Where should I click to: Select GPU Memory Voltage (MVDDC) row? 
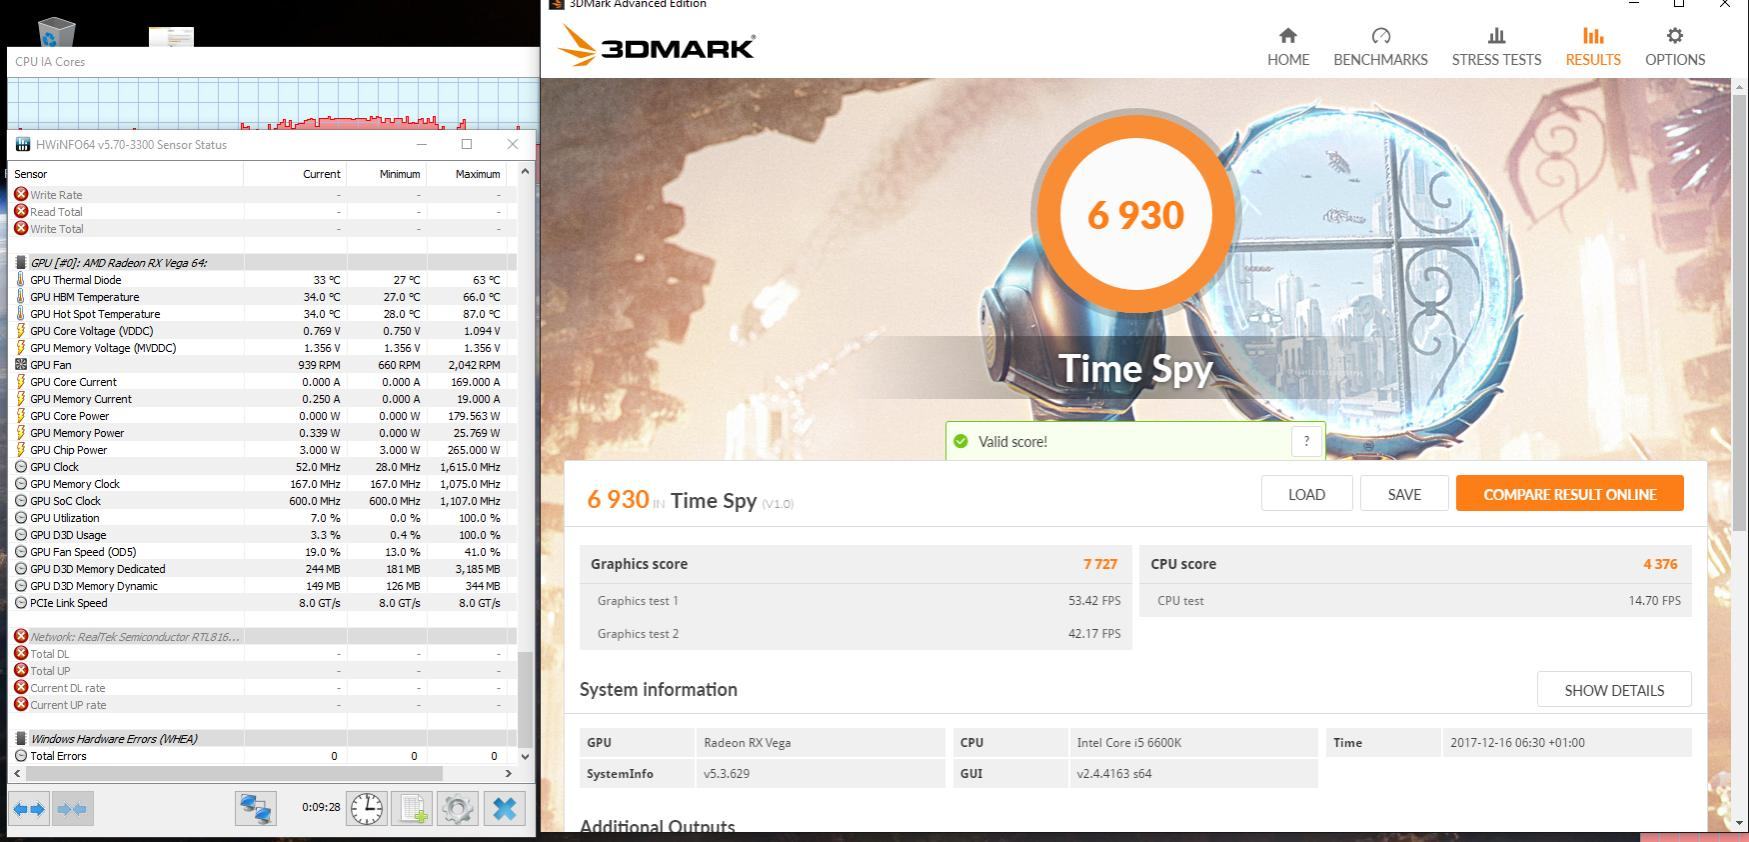pos(263,348)
